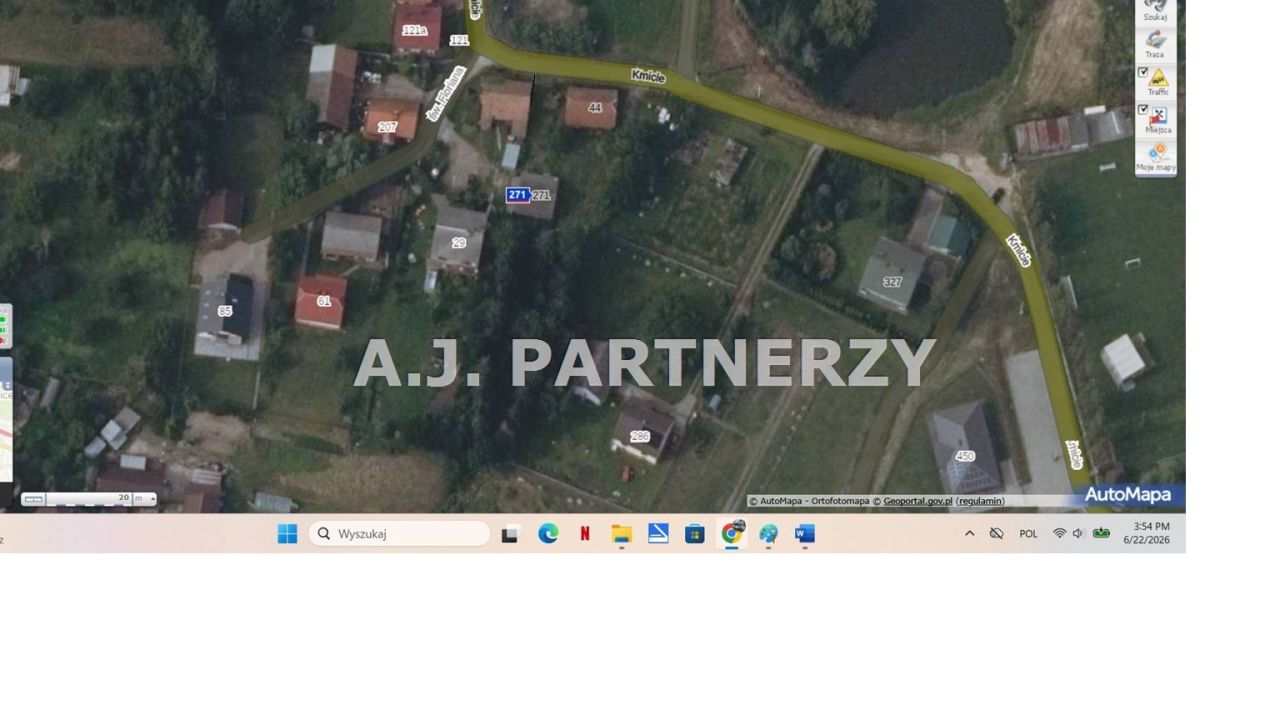
Task: Open the Geoportal.gov.pl link
Action: (917, 501)
